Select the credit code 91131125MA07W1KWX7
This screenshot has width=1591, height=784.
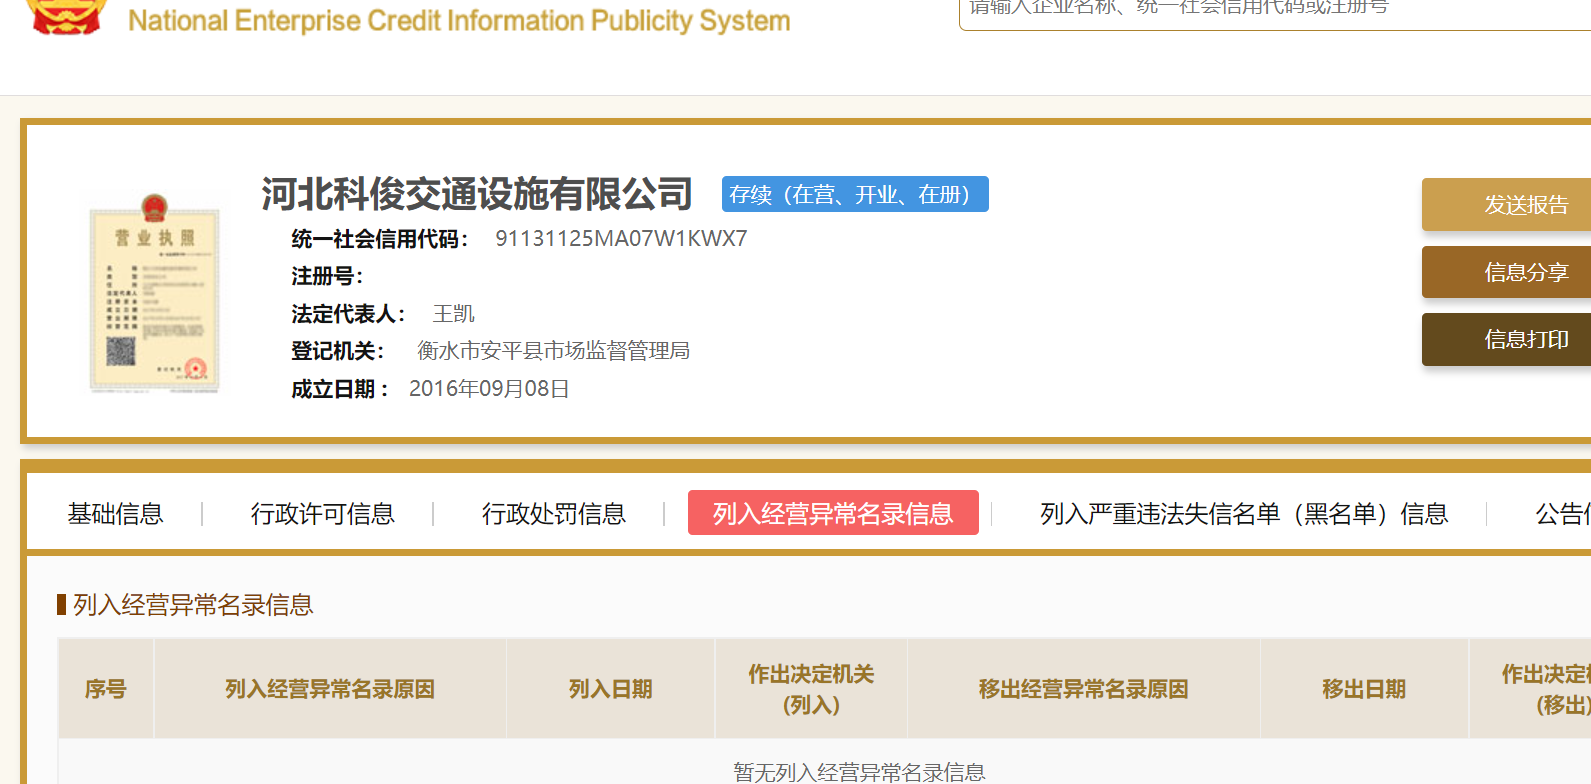(x=621, y=239)
